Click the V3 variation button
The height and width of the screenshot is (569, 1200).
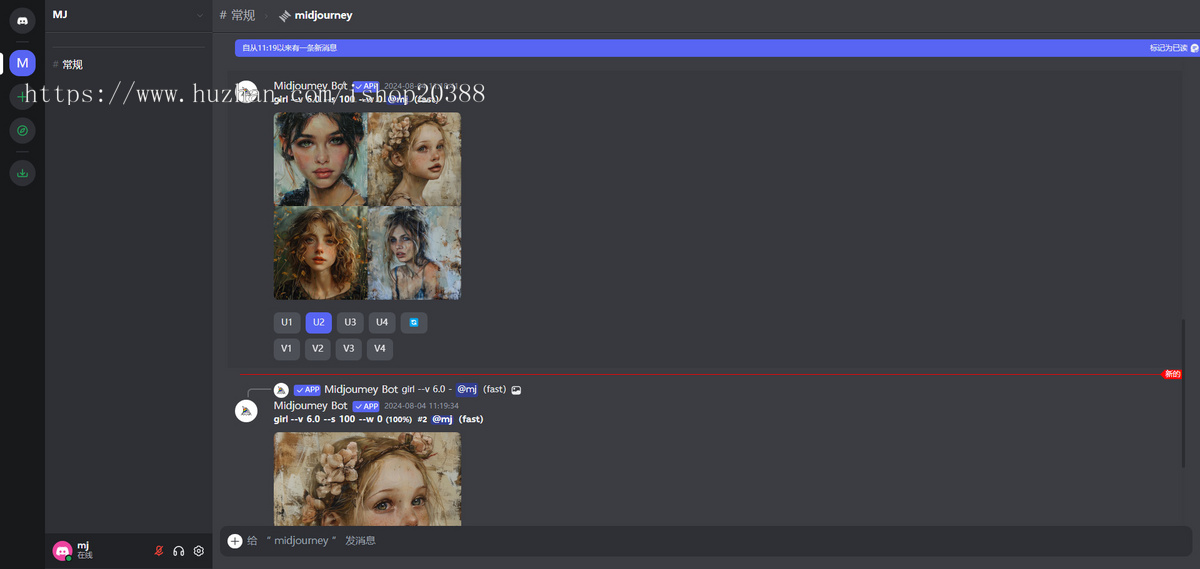[x=348, y=349]
